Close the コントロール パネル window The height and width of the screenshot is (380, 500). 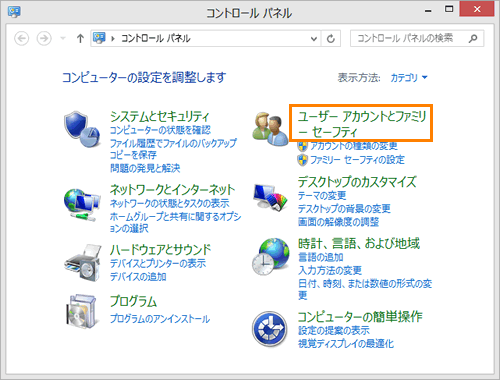[477, 9]
